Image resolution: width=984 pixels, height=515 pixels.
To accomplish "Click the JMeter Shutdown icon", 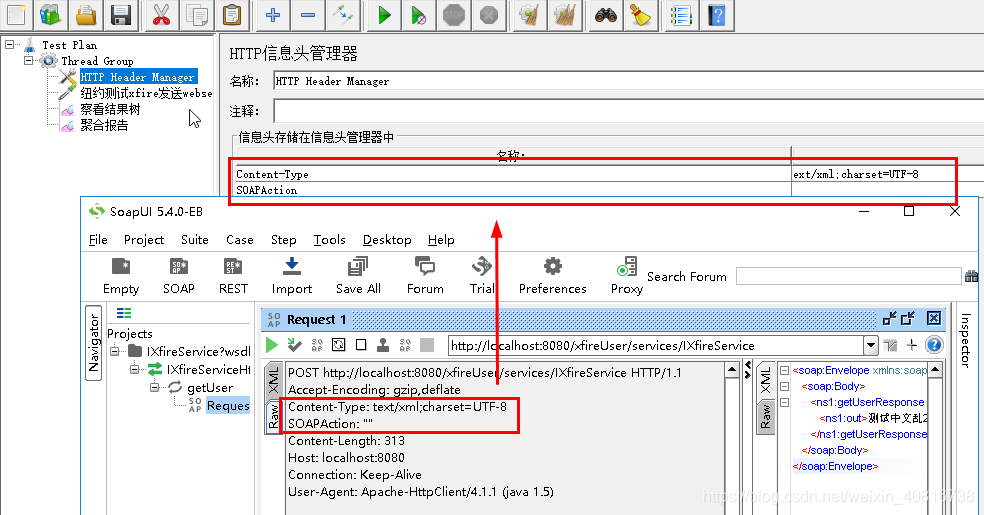I will [489, 14].
